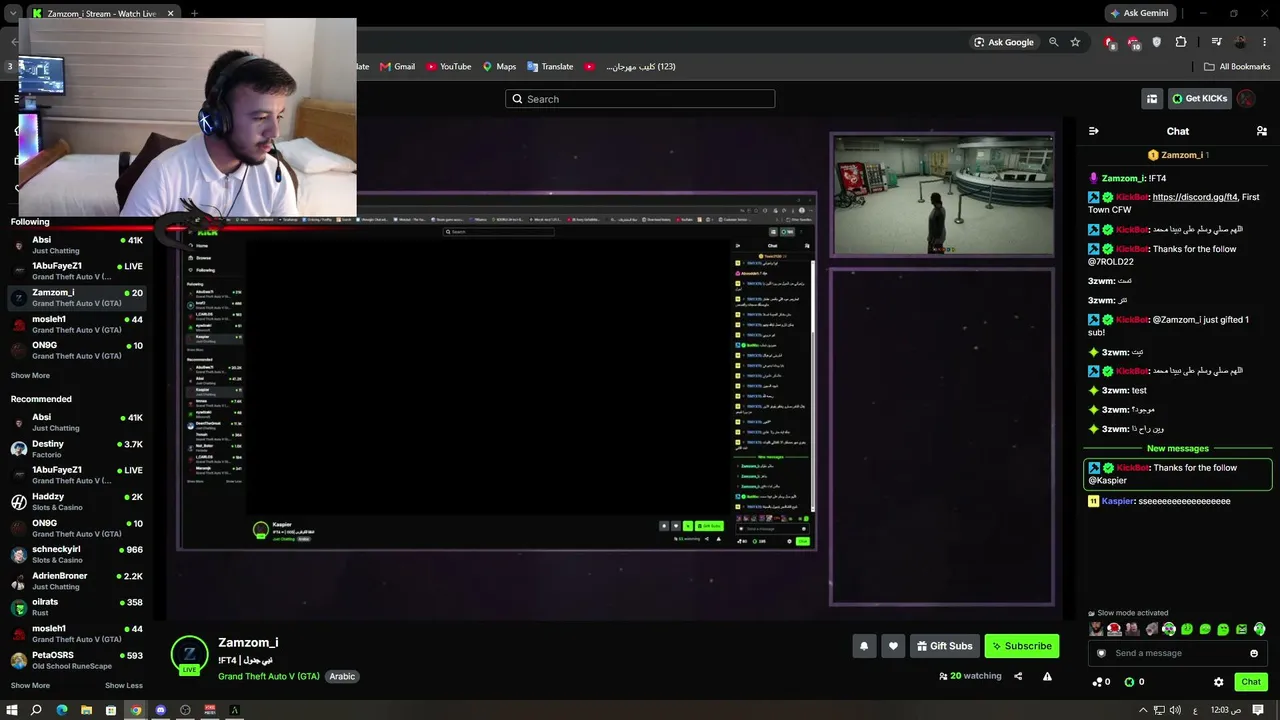
Task: Open the discord.gg/ft4 link in chat
Action: 1195,197
